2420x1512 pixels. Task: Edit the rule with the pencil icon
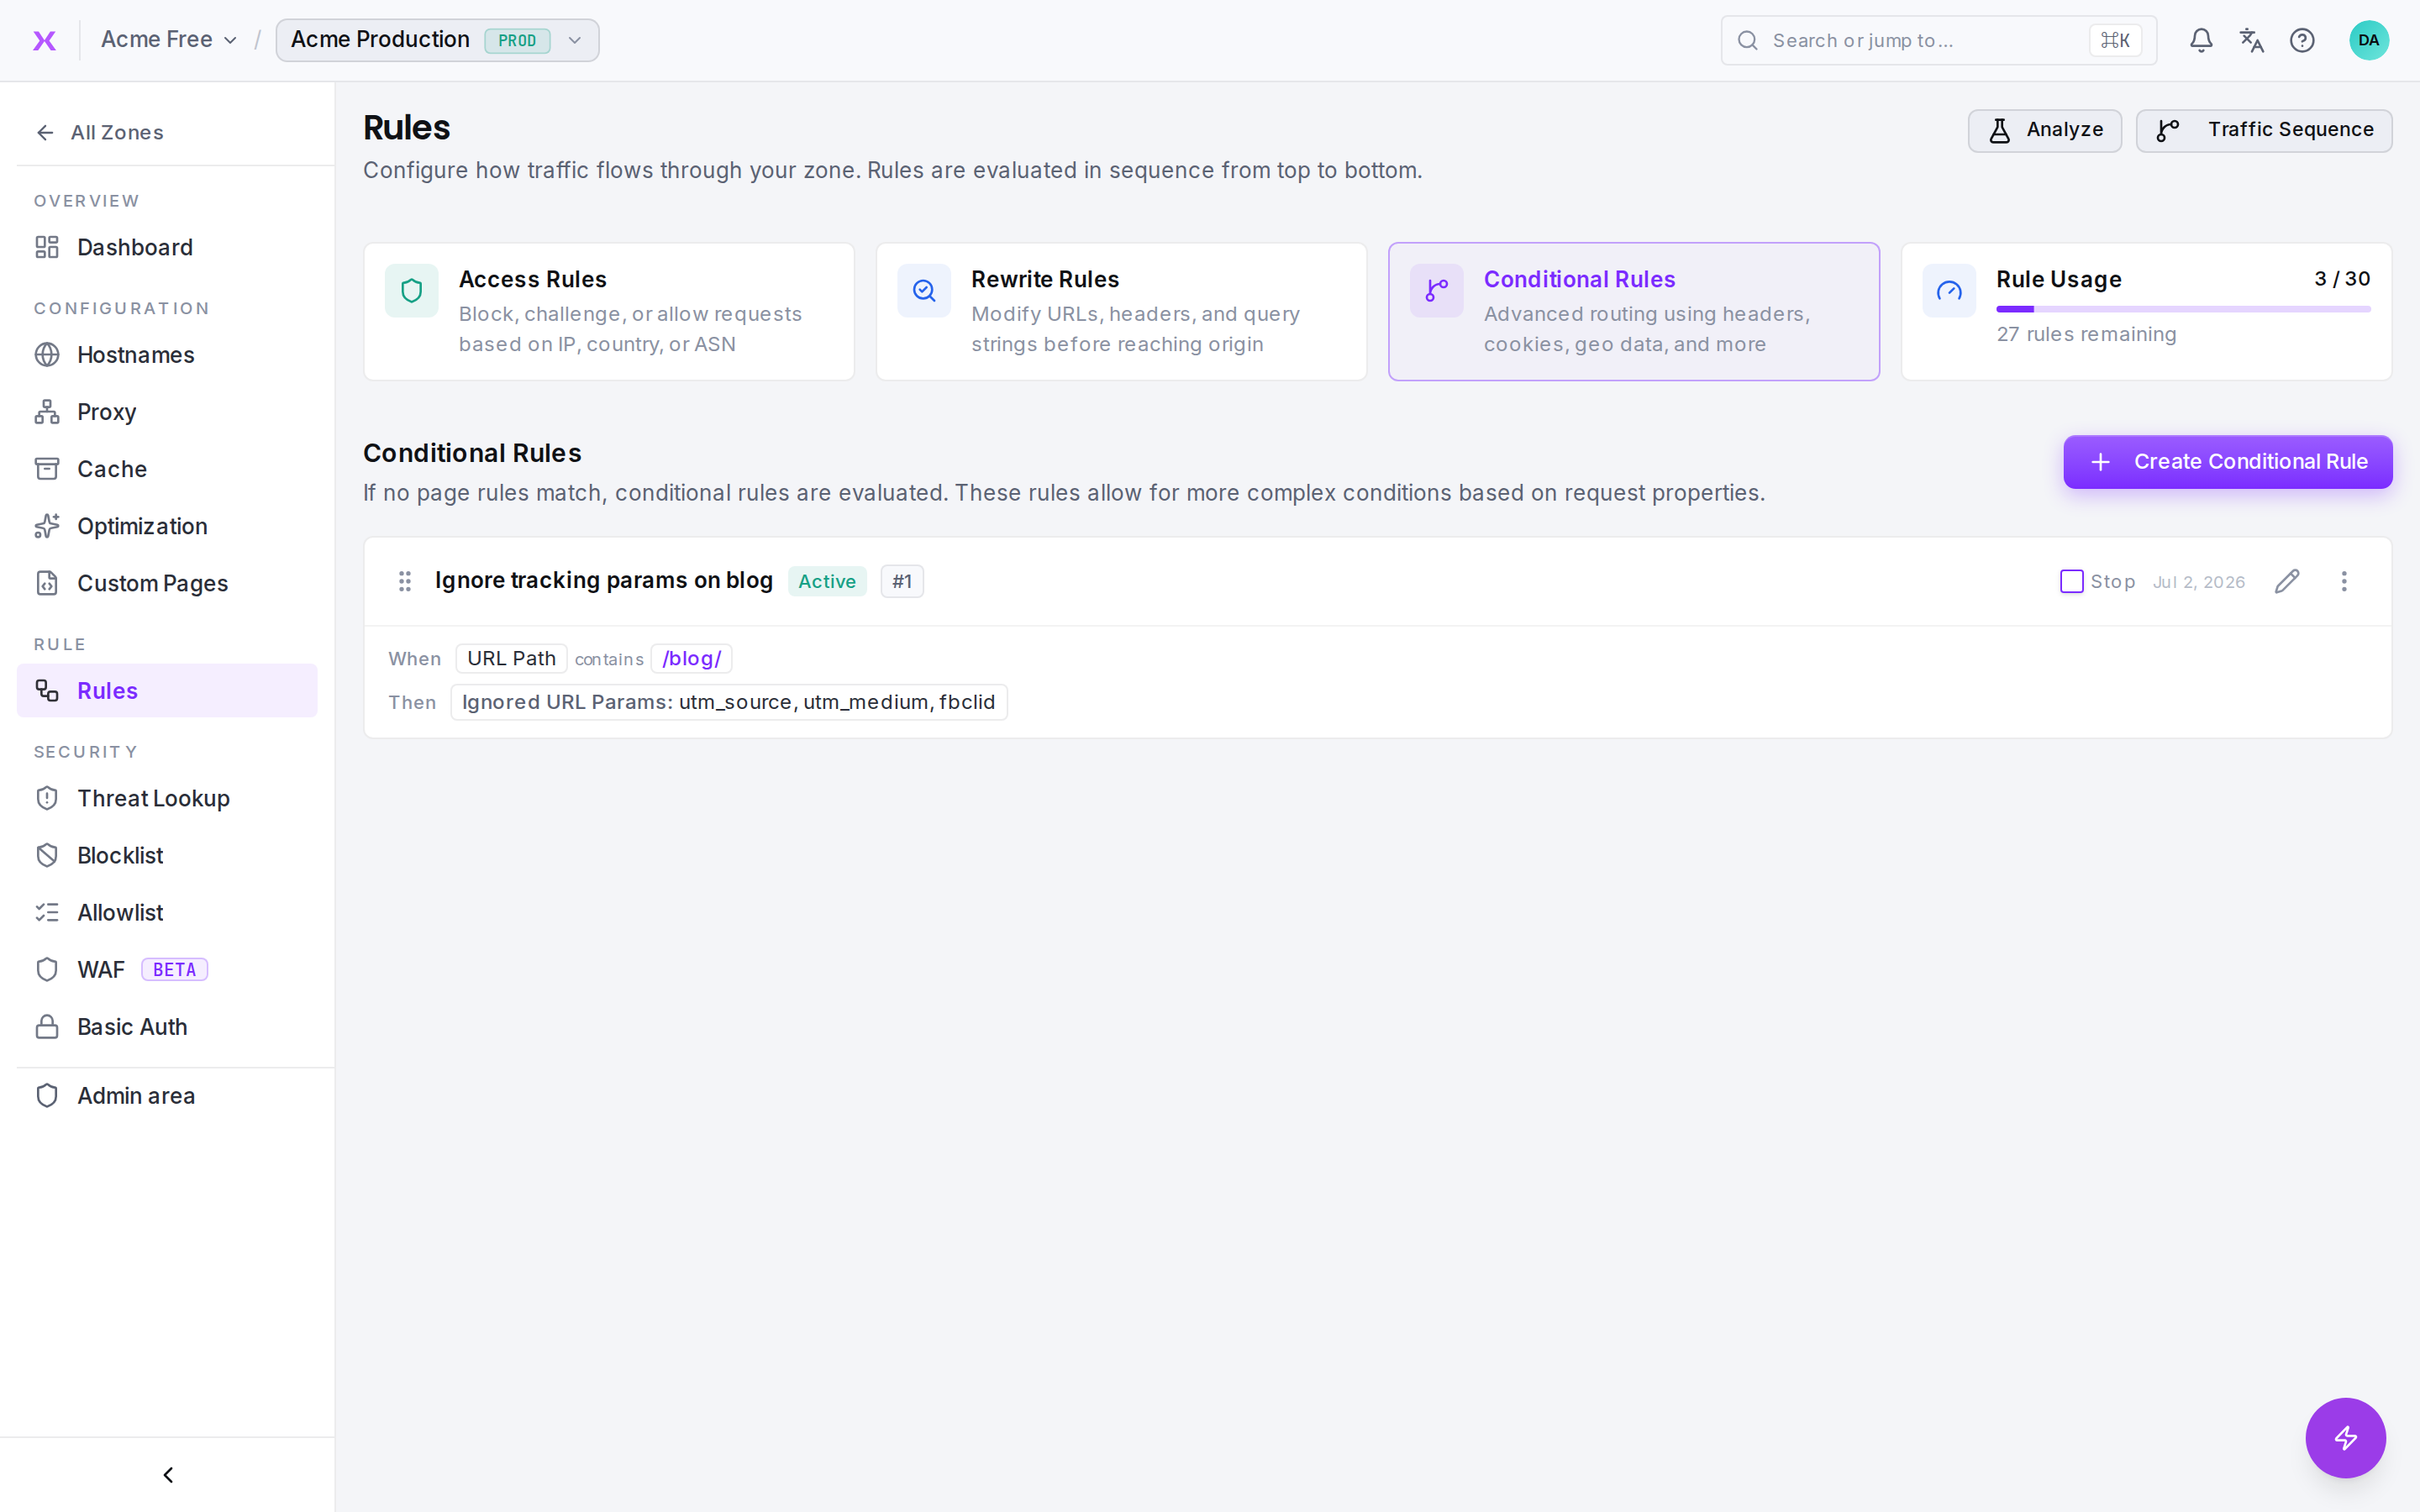click(x=2287, y=581)
